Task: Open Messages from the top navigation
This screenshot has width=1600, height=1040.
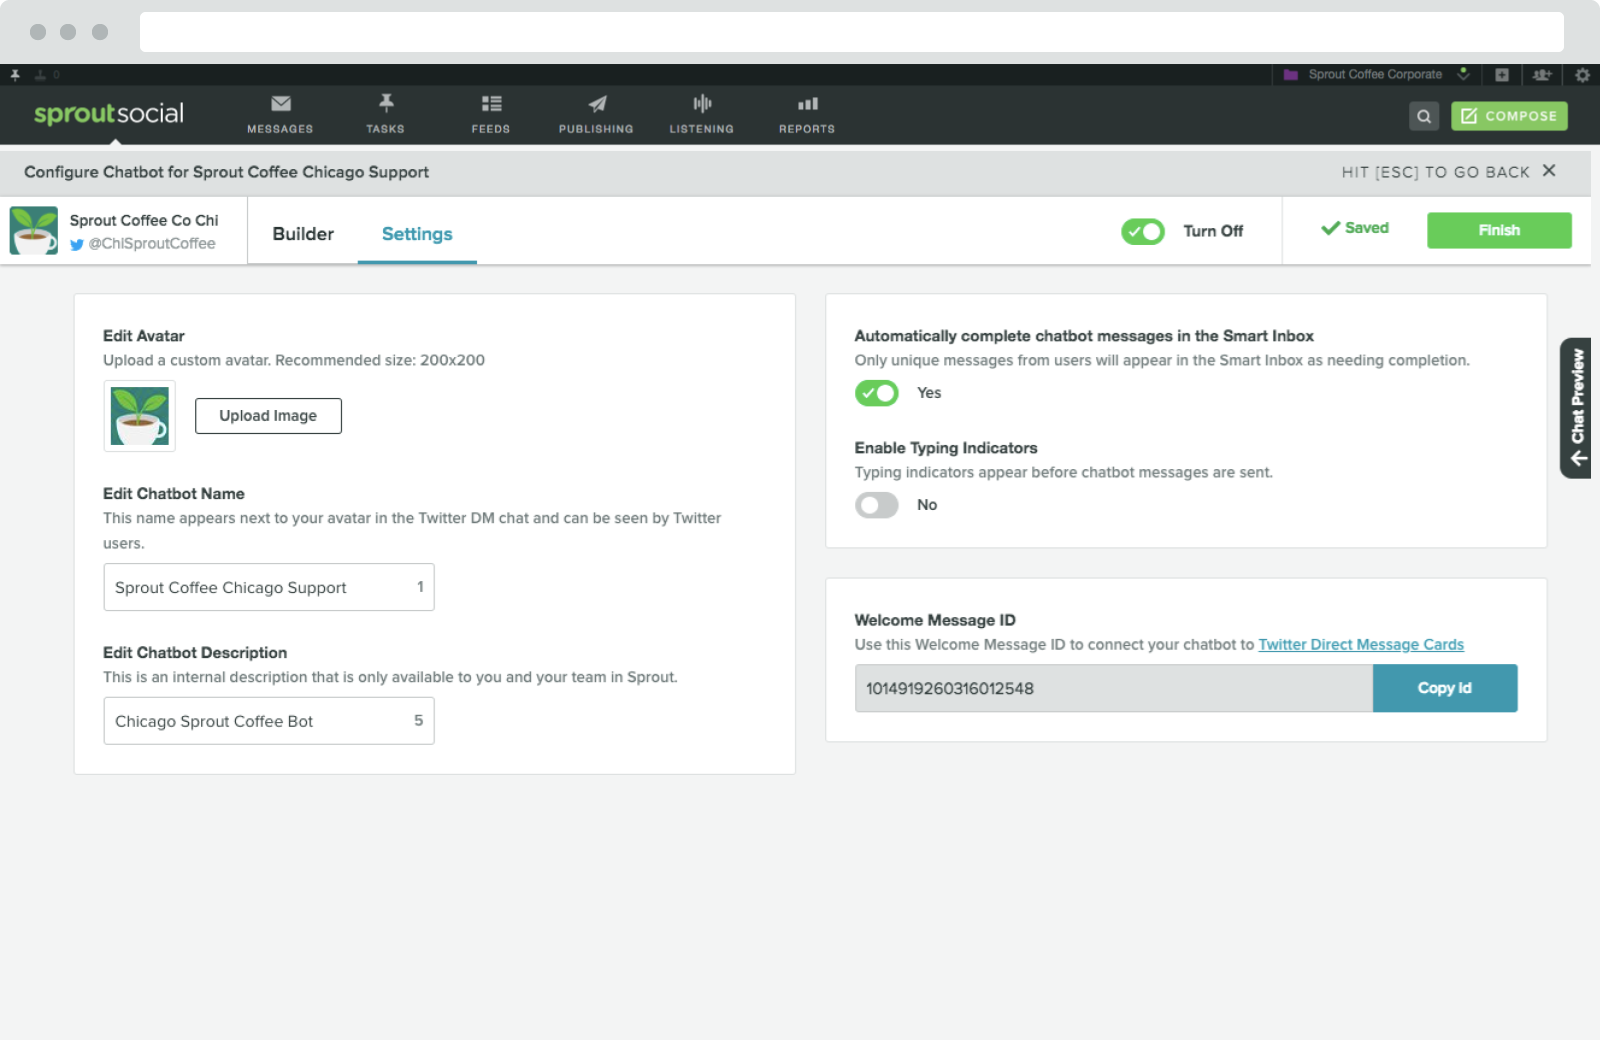Action: [280, 114]
